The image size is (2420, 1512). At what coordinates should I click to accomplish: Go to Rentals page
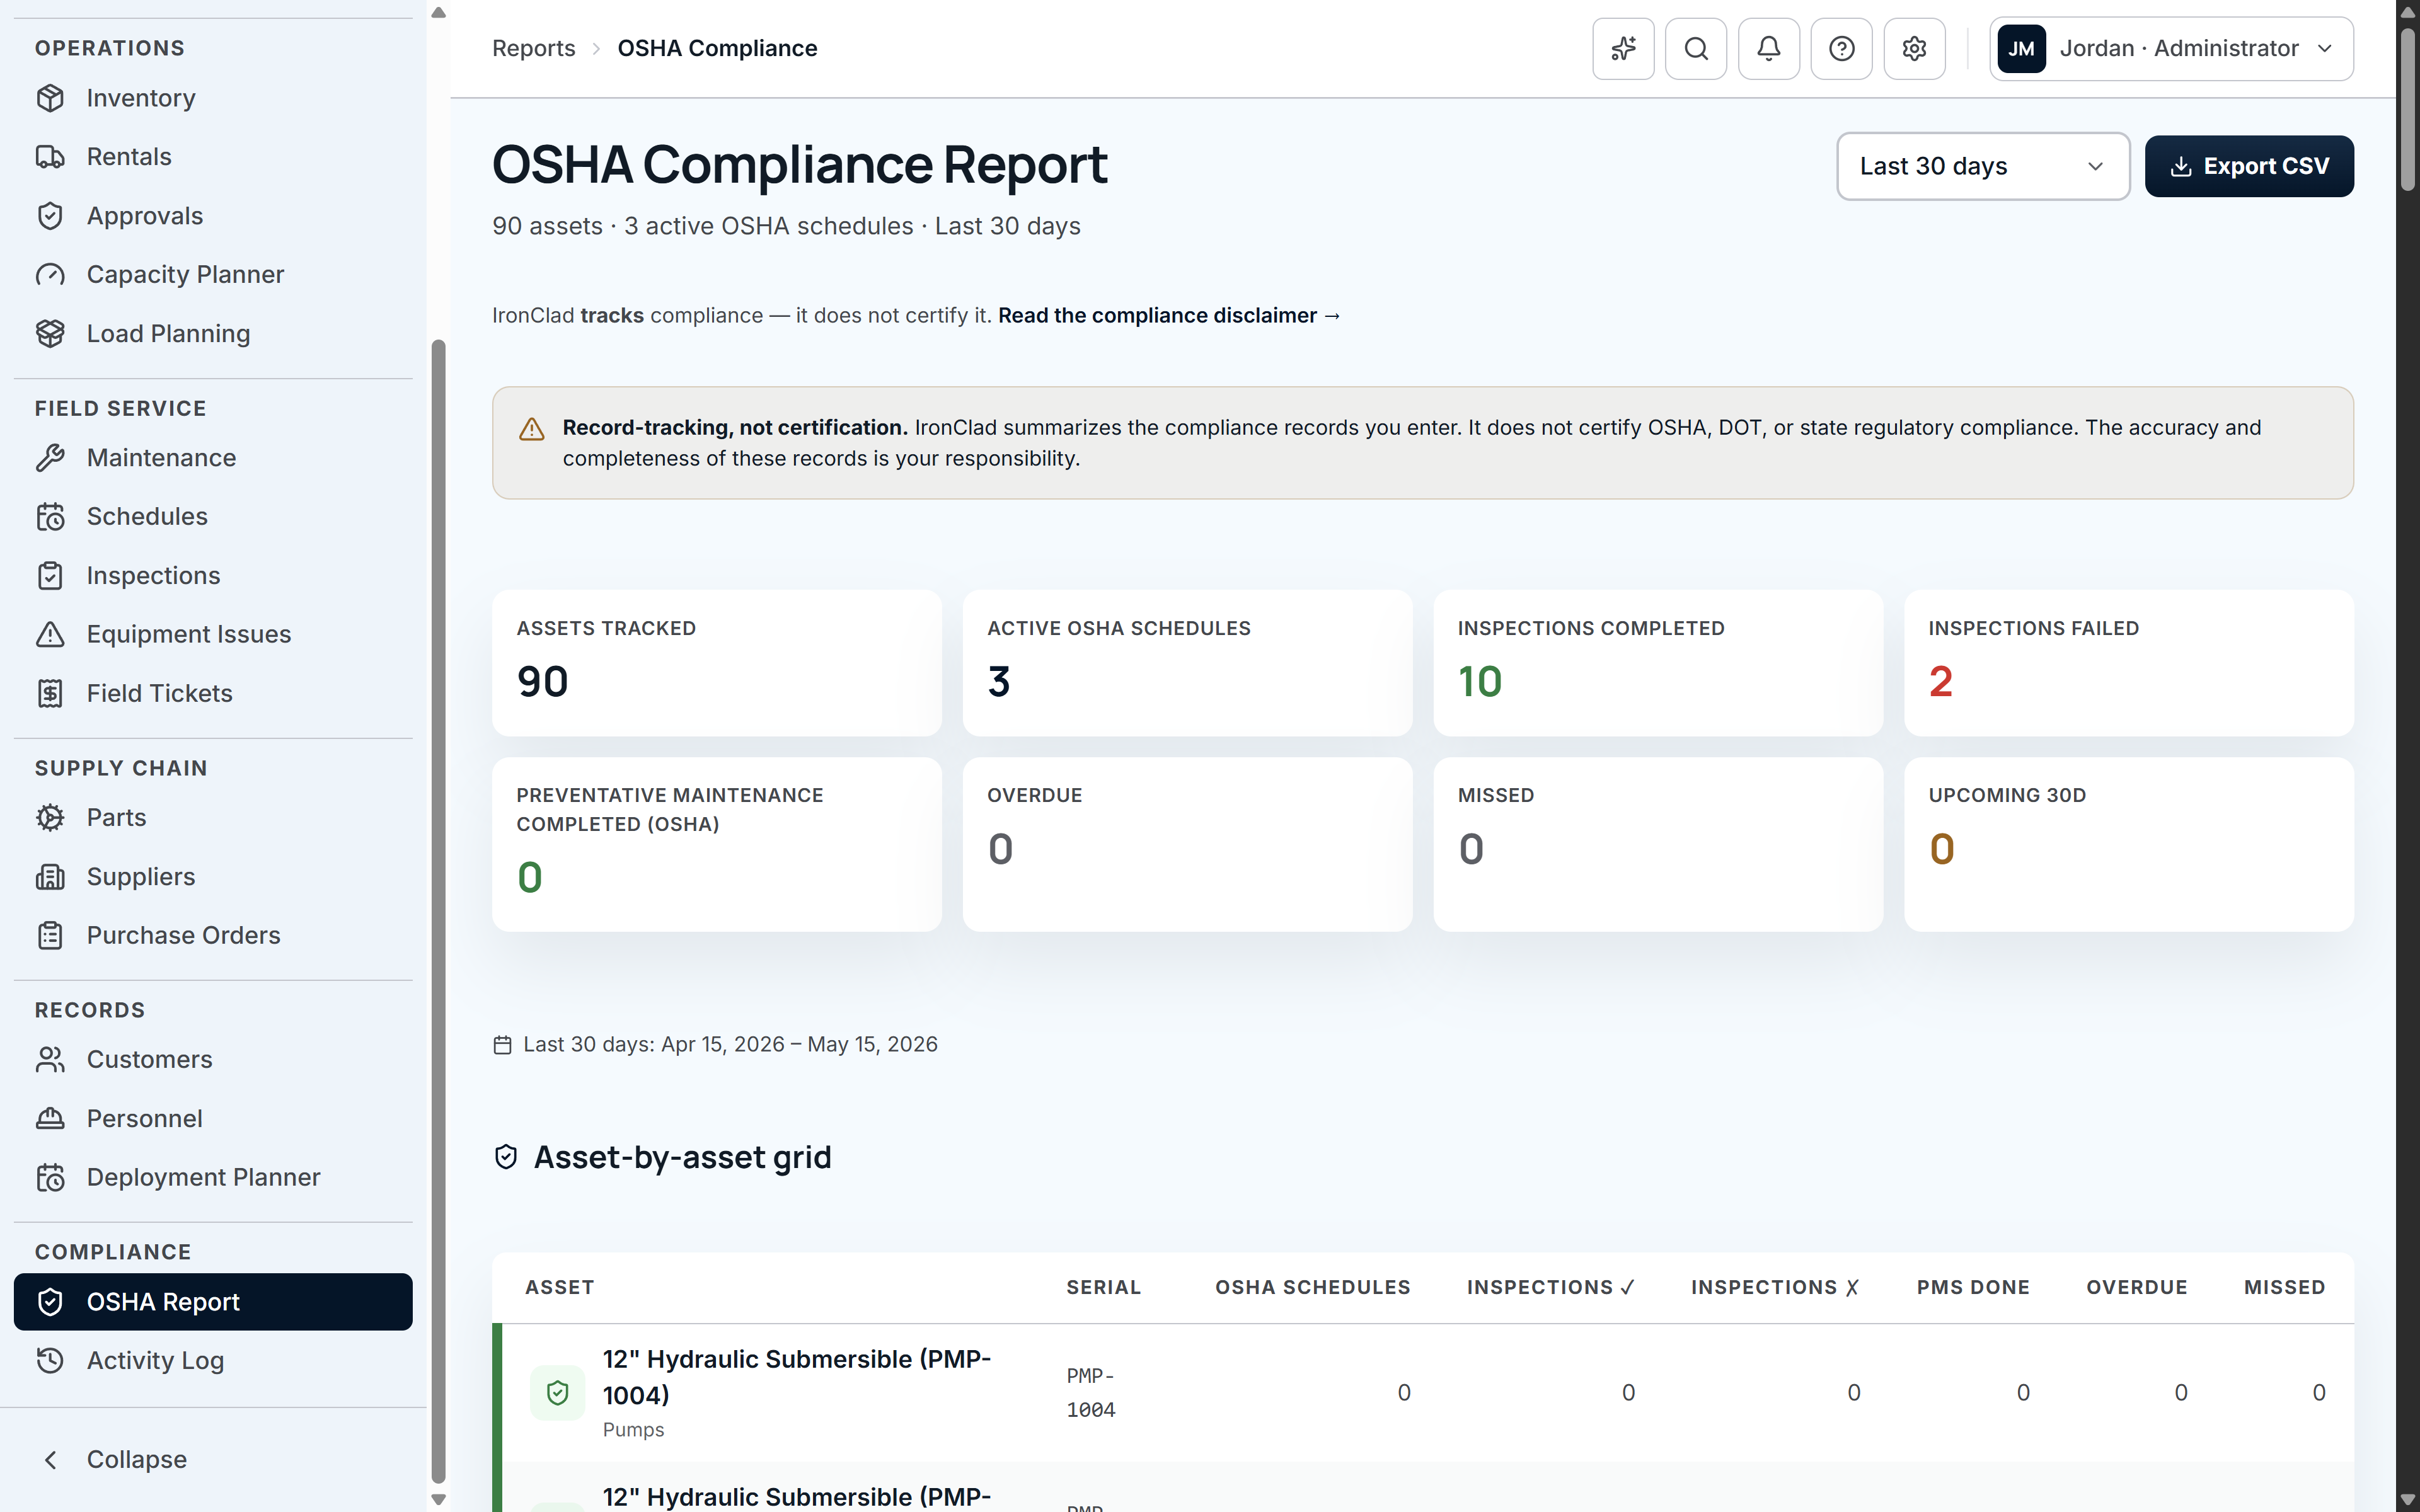213,157
